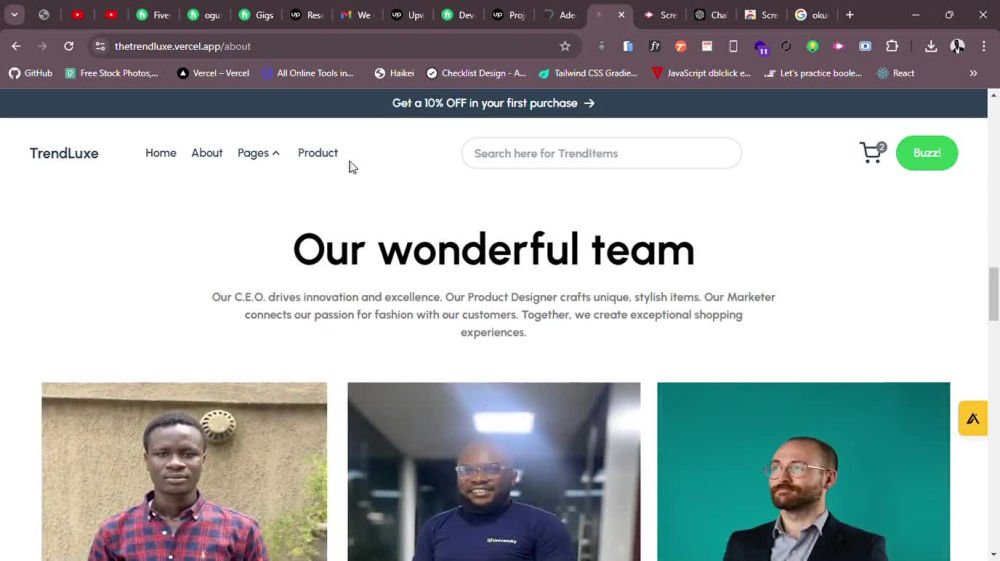Click the pink recorder extension icon
Viewport: 1000px width, 561px height.
pyautogui.click(x=838, y=46)
